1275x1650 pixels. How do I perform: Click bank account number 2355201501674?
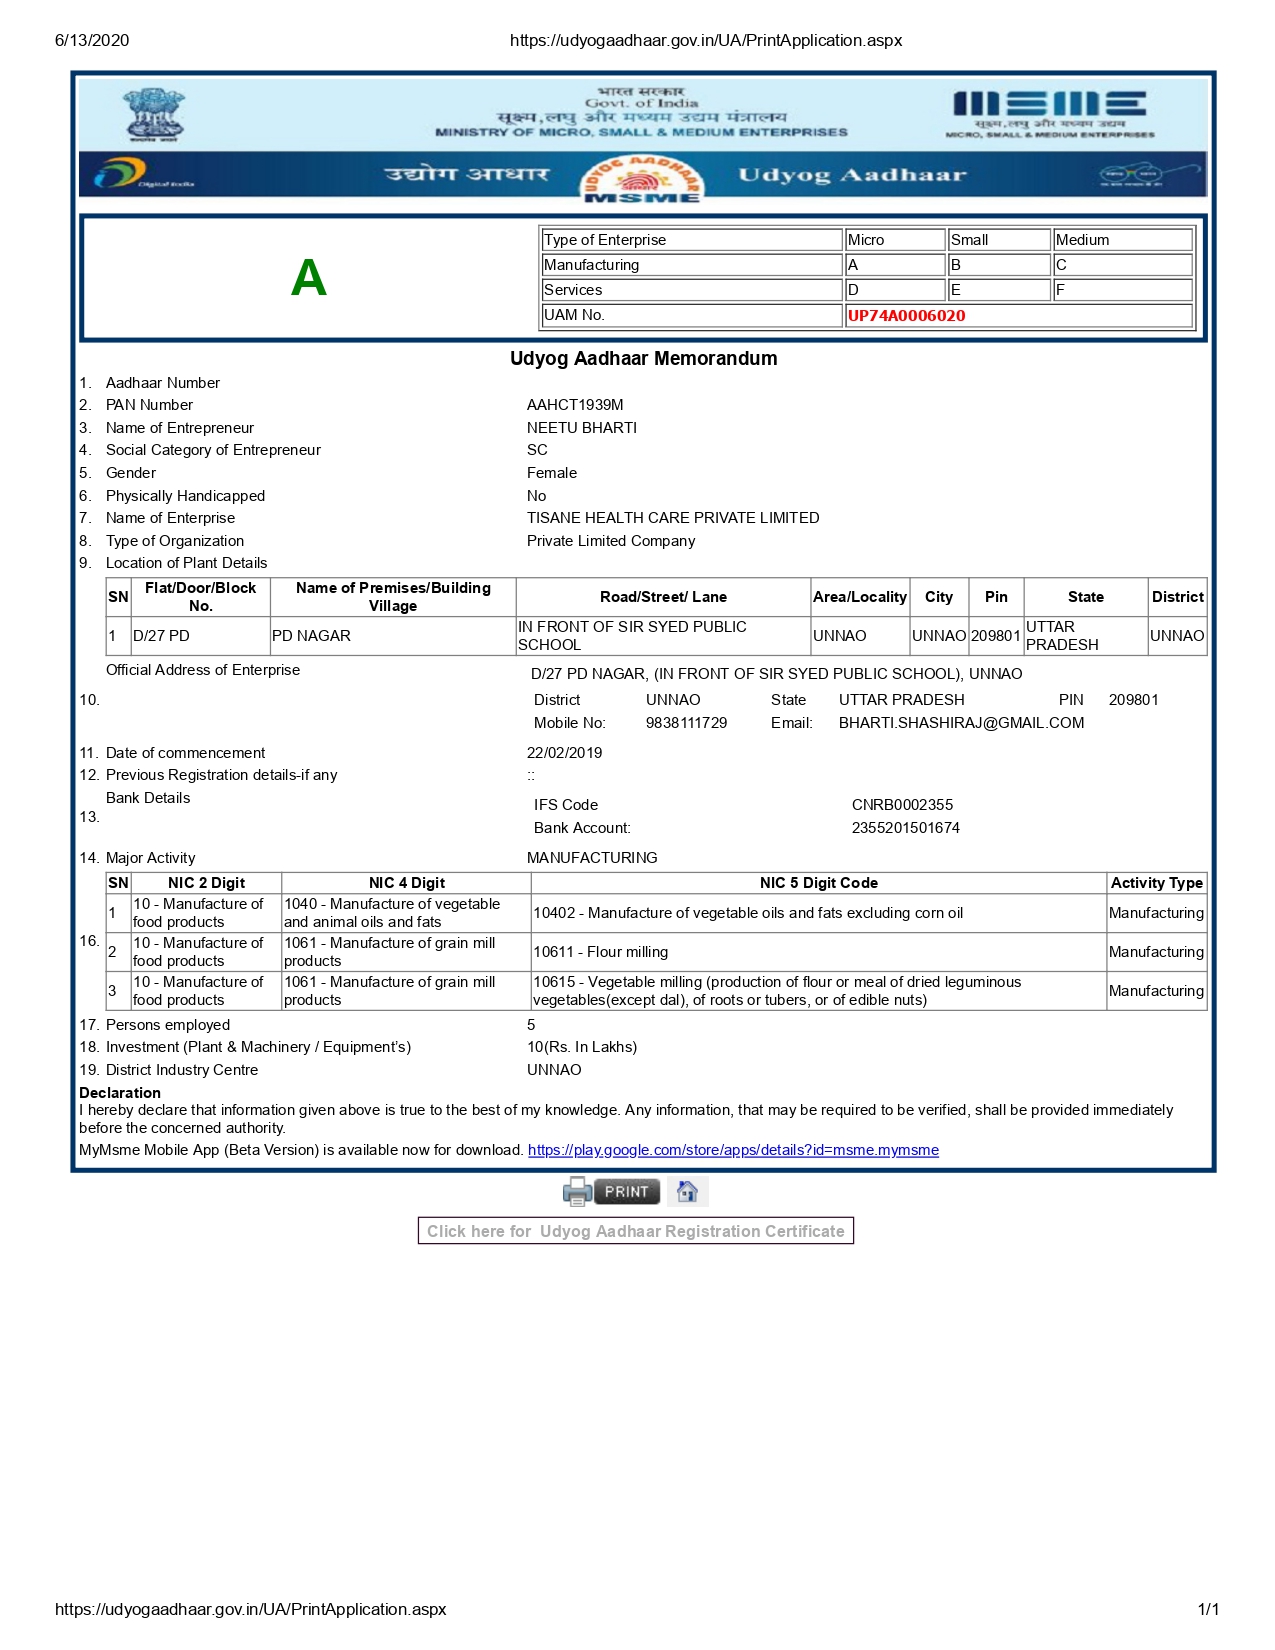pyautogui.click(x=906, y=828)
